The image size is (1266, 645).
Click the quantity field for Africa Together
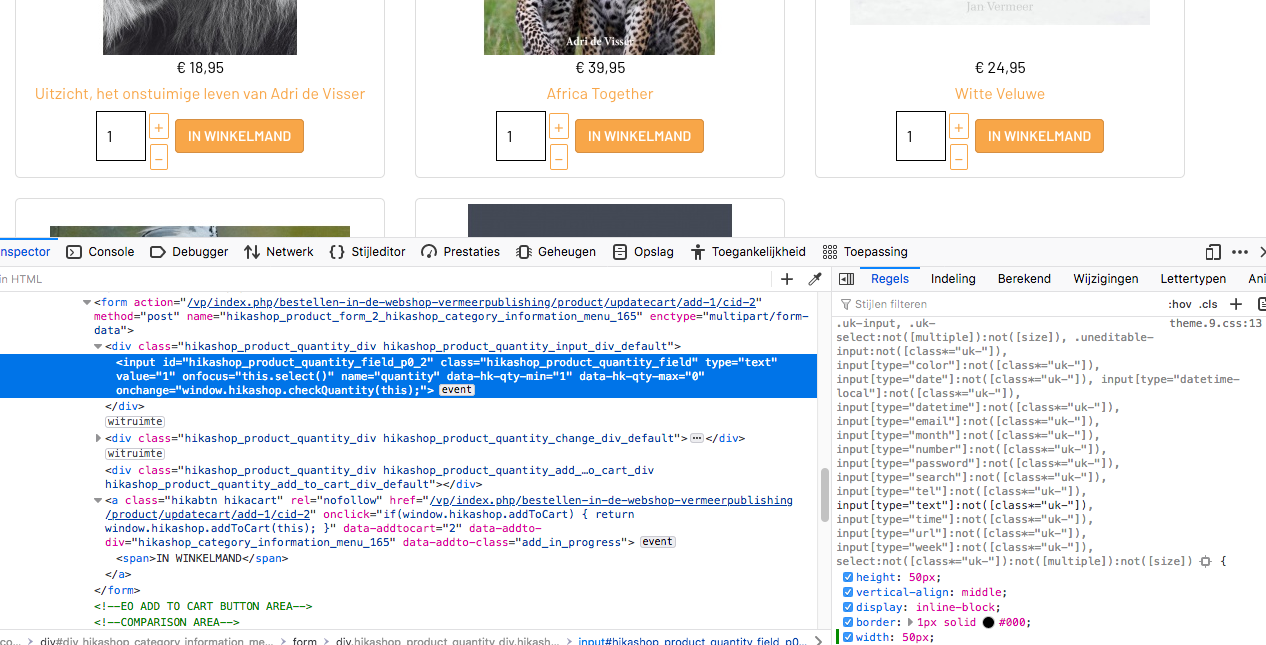pos(521,136)
